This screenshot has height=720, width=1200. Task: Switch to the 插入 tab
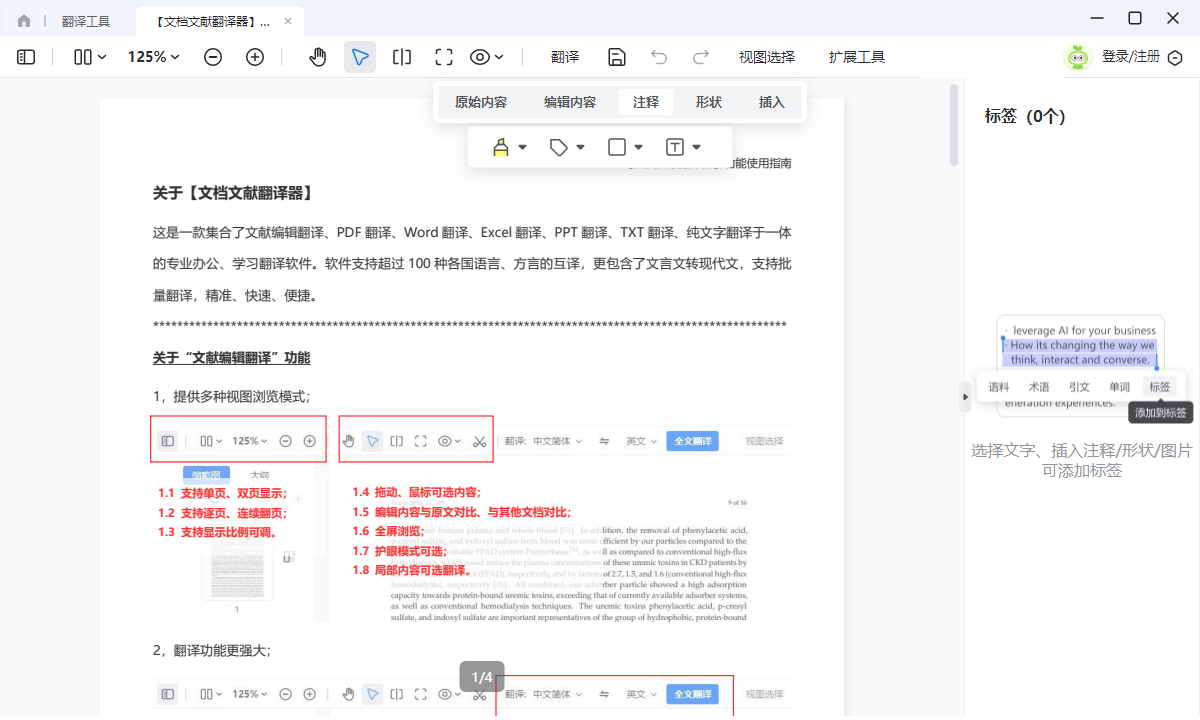(772, 102)
